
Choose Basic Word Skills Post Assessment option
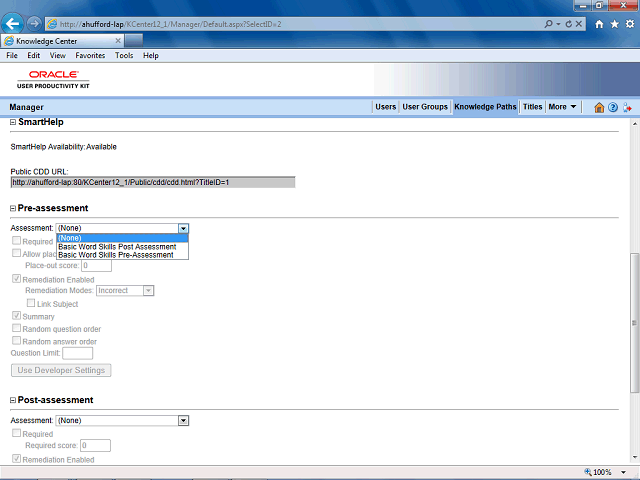tap(122, 247)
